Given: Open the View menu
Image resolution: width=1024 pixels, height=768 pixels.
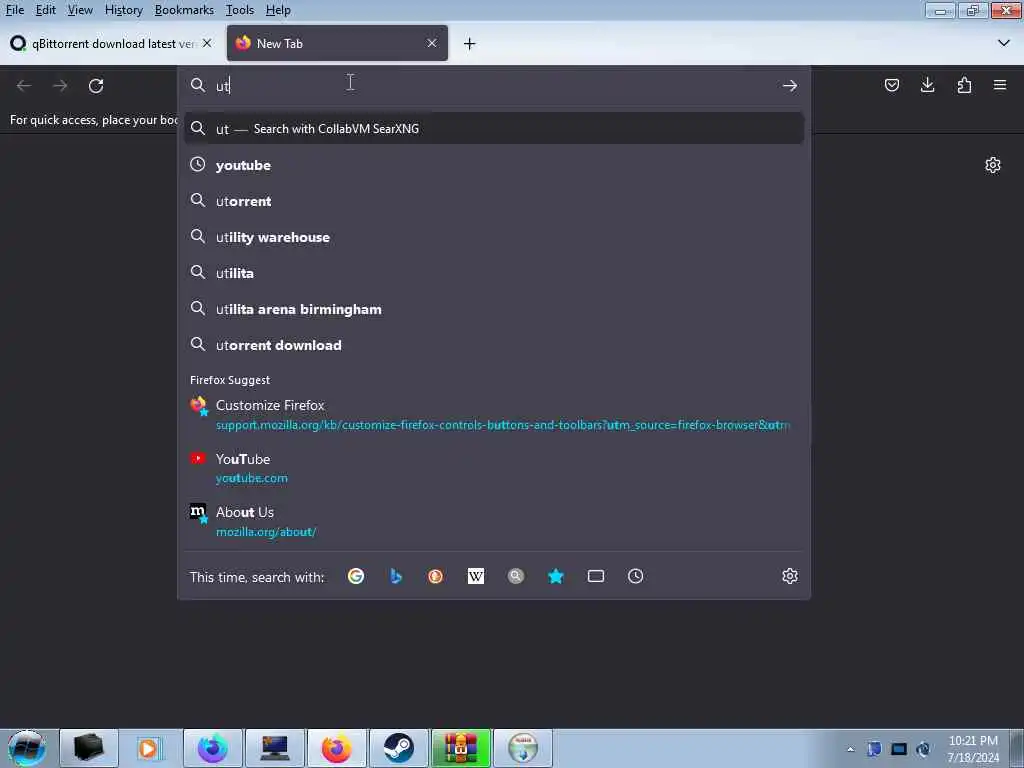Looking at the screenshot, I should [80, 10].
